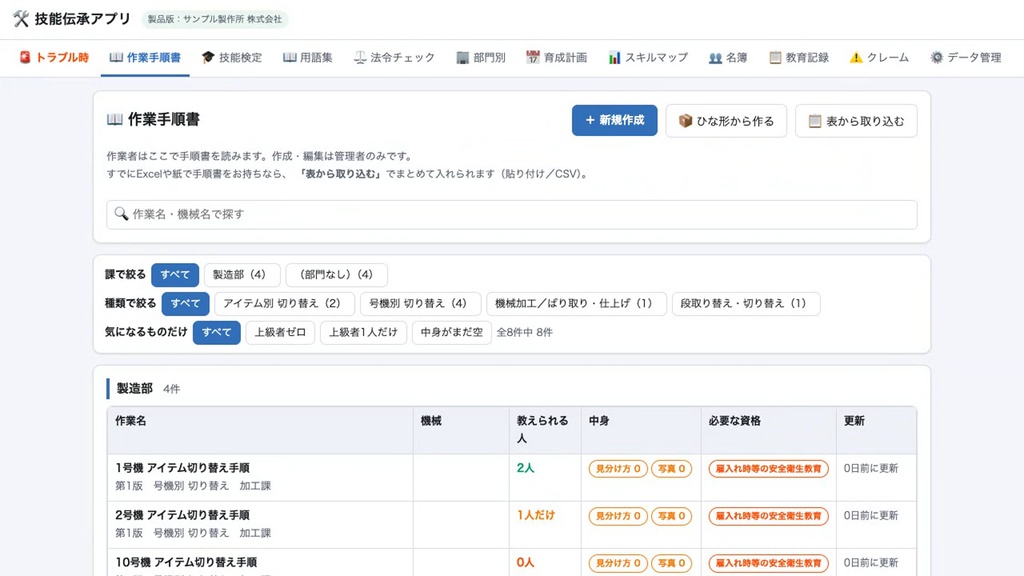
Task: Click the 作業名・機械名で探す search box
Action: pyautogui.click(x=512, y=214)
